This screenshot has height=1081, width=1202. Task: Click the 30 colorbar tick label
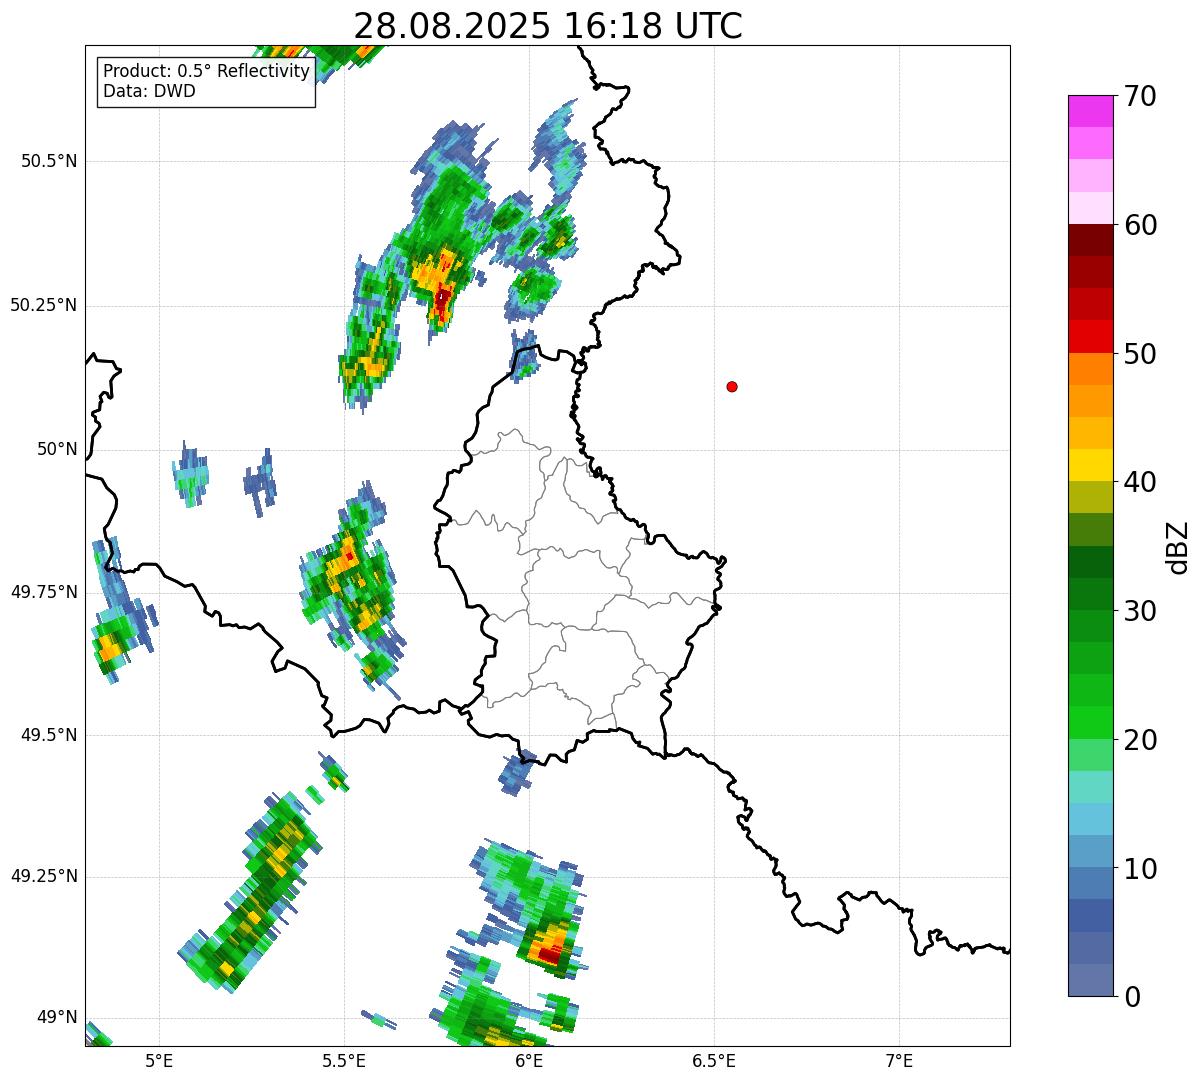pyautogui.click(x=1140, y=611)
